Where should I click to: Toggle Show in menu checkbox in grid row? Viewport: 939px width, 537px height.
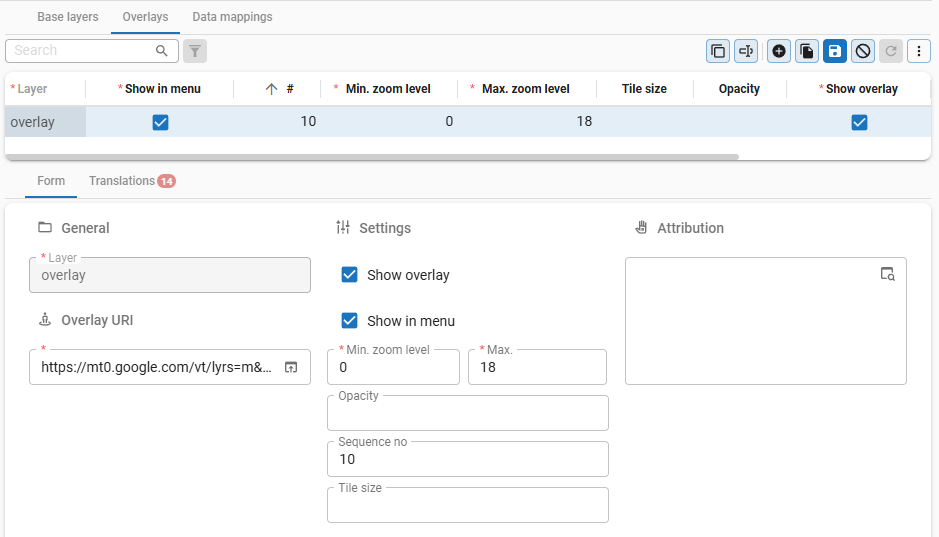pos(160,122)
